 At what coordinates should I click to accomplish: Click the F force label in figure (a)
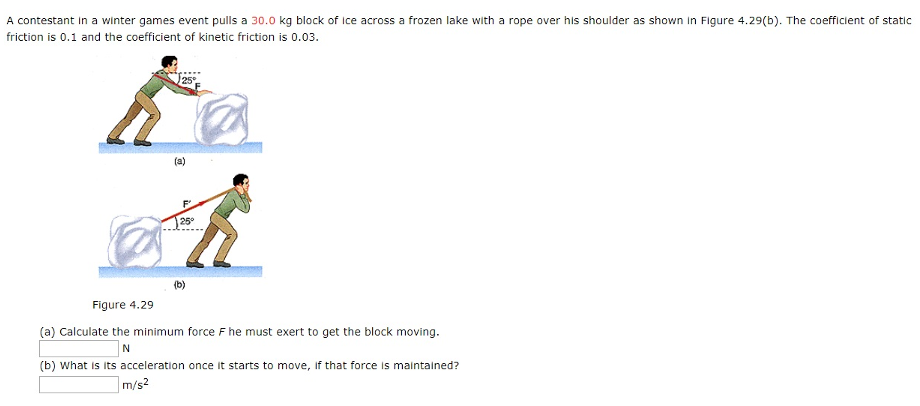click(x=198, y=87)
